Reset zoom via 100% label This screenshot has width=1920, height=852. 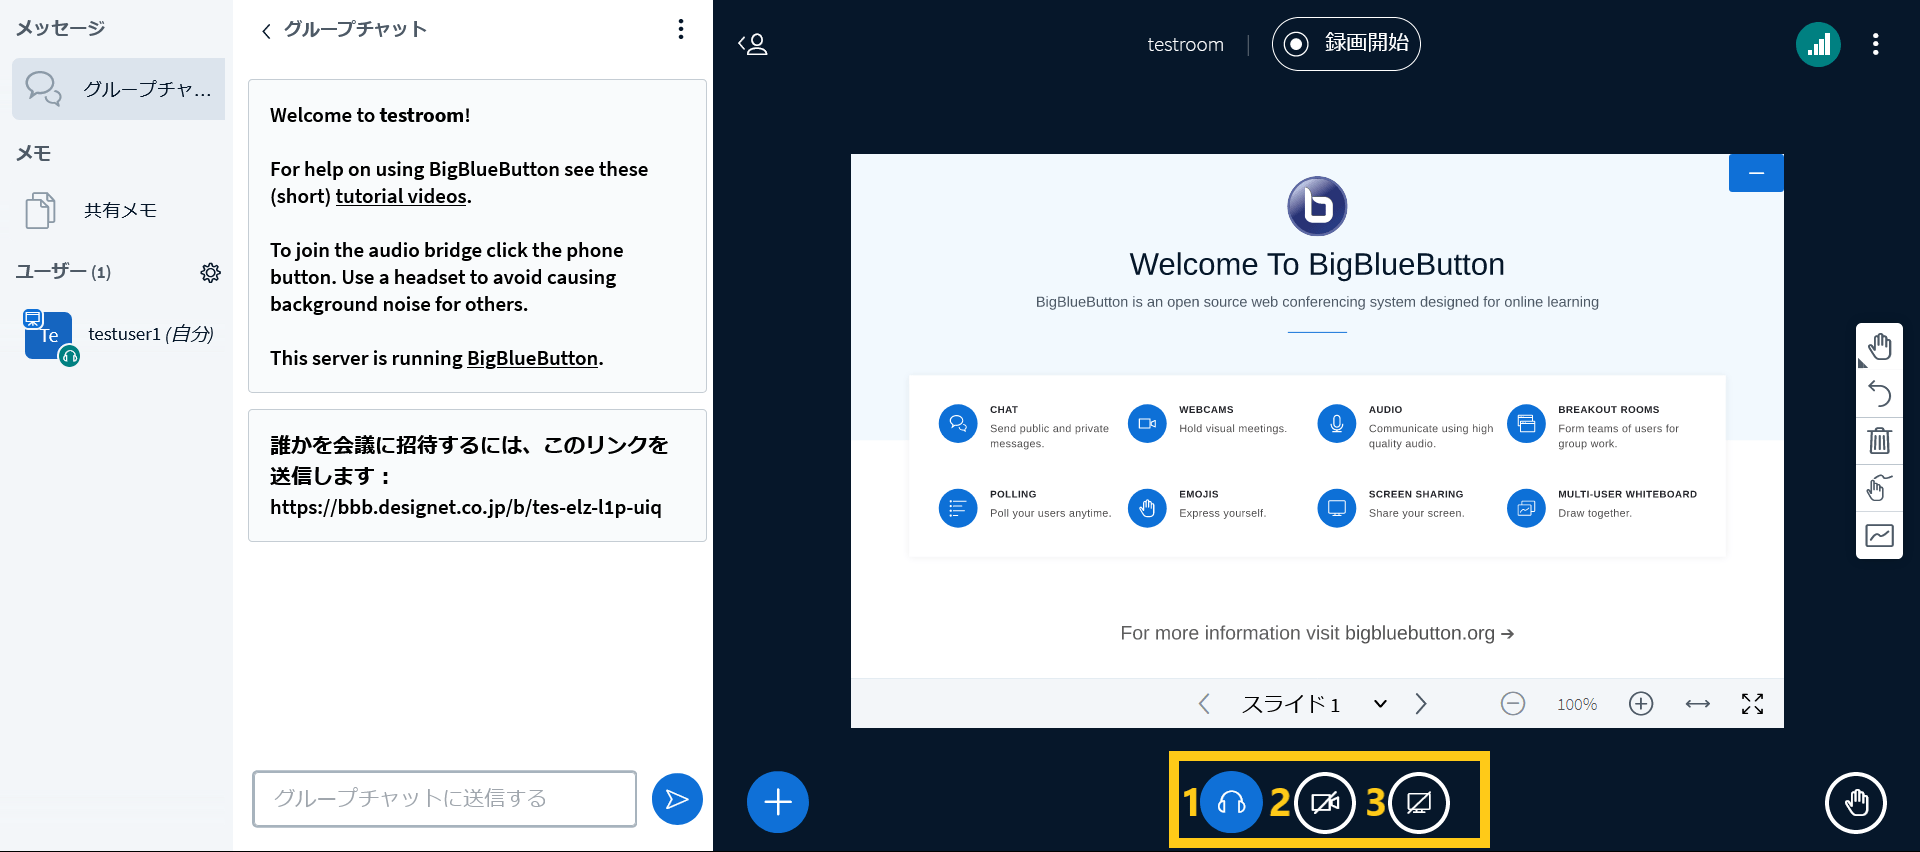[x=1577, y=704]
